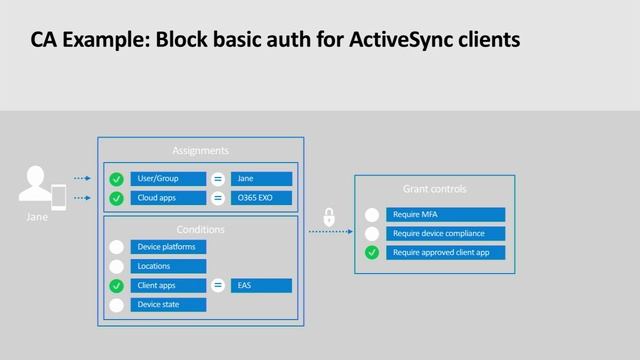The height and width of the screenshot is (360, 640).
Task: Click green checkmark beside Require approved client app
Action: (371, 253)
